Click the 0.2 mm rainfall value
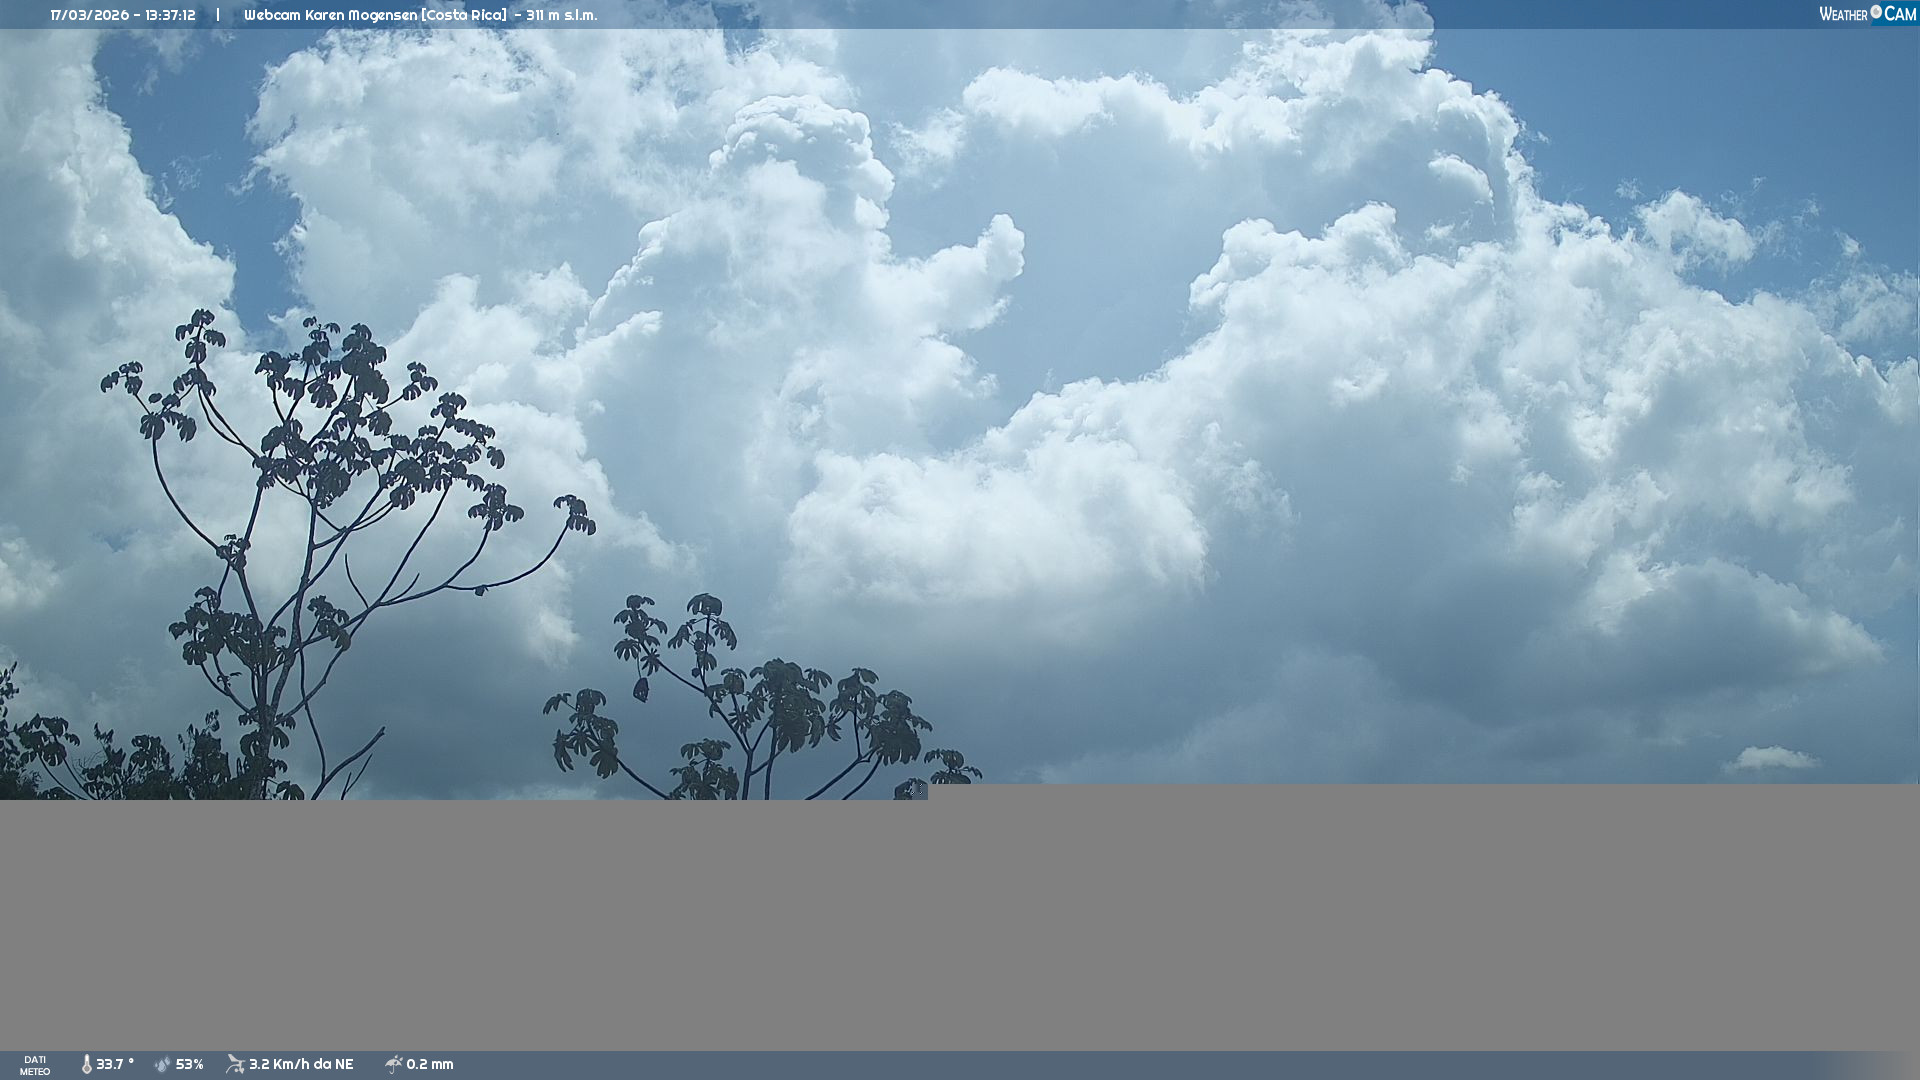 coord(430,1065)
